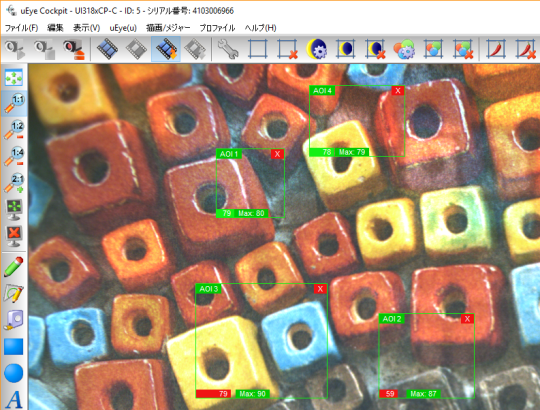Click the red 59 sharpness value in AOI 2
The image size is (540, 410).
coord(389,393)
